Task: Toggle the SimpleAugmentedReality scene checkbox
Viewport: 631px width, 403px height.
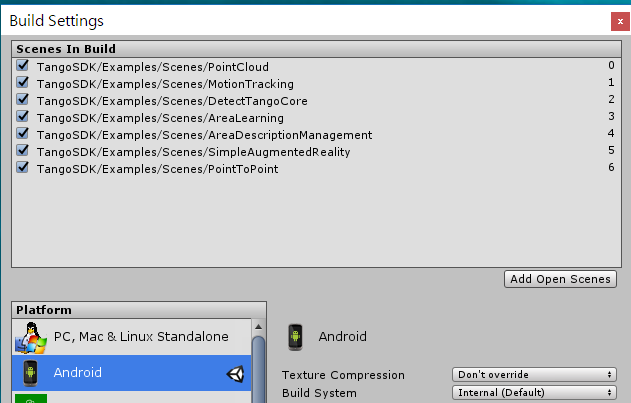Action: (23, 150)
